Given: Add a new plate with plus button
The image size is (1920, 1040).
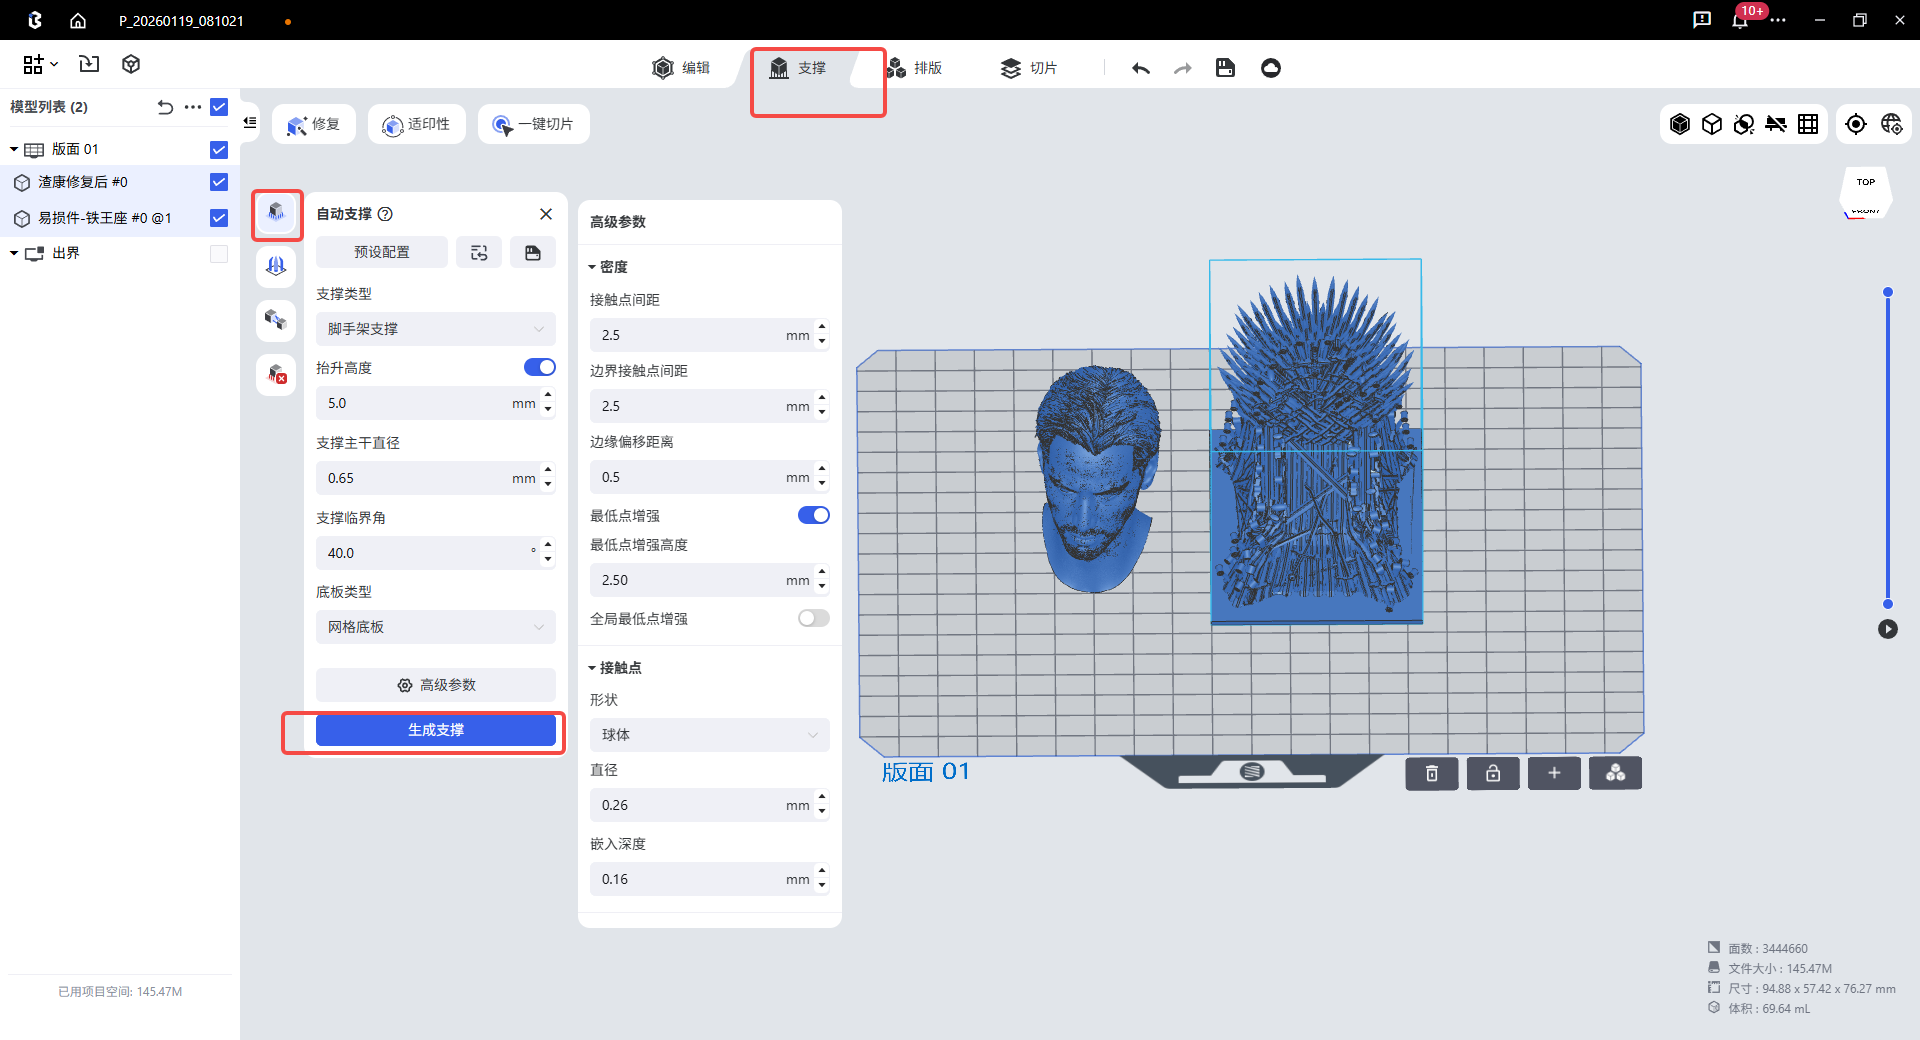Looking at the screenshot, I should tap(1554, 773).
